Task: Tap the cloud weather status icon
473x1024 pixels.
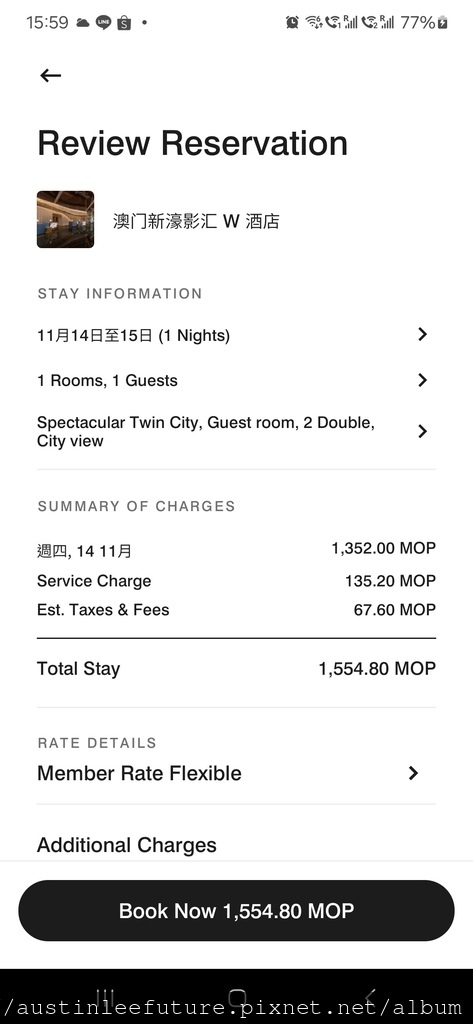Action: click(82, 22)
